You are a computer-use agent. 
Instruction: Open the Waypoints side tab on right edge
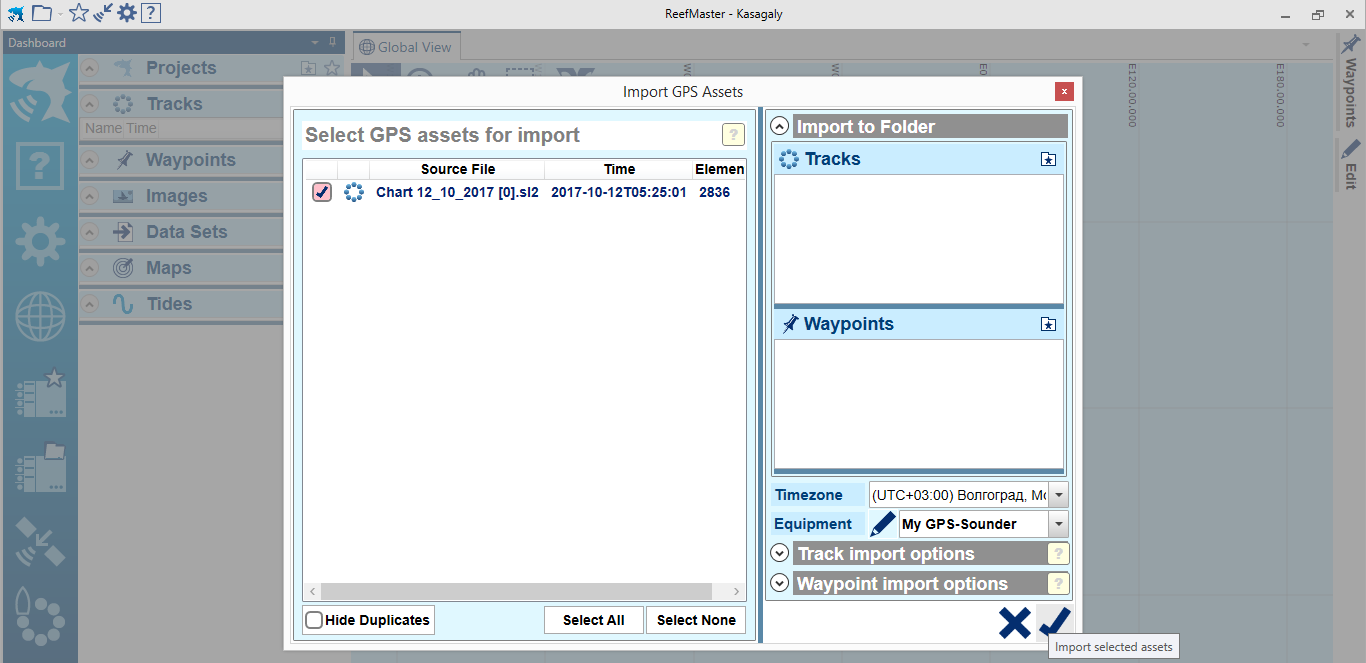[1351, 81]
